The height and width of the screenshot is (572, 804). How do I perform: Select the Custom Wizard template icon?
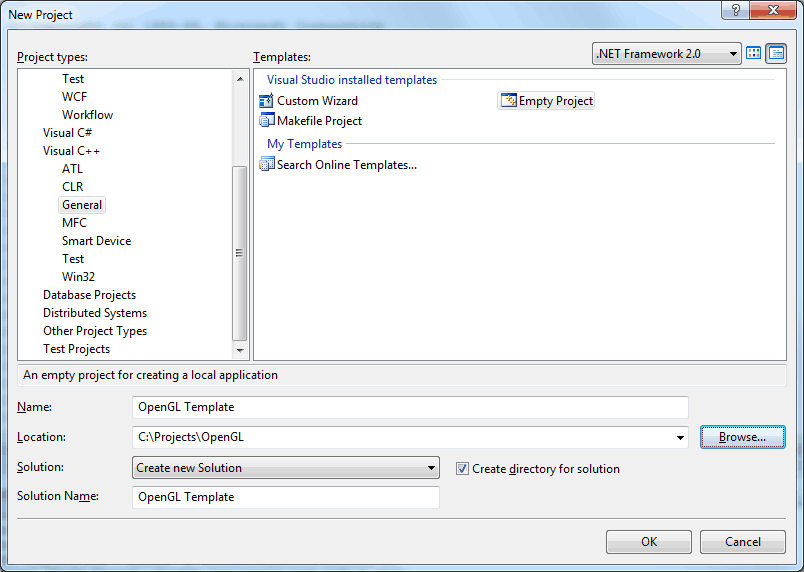click(x=266, y=100)
